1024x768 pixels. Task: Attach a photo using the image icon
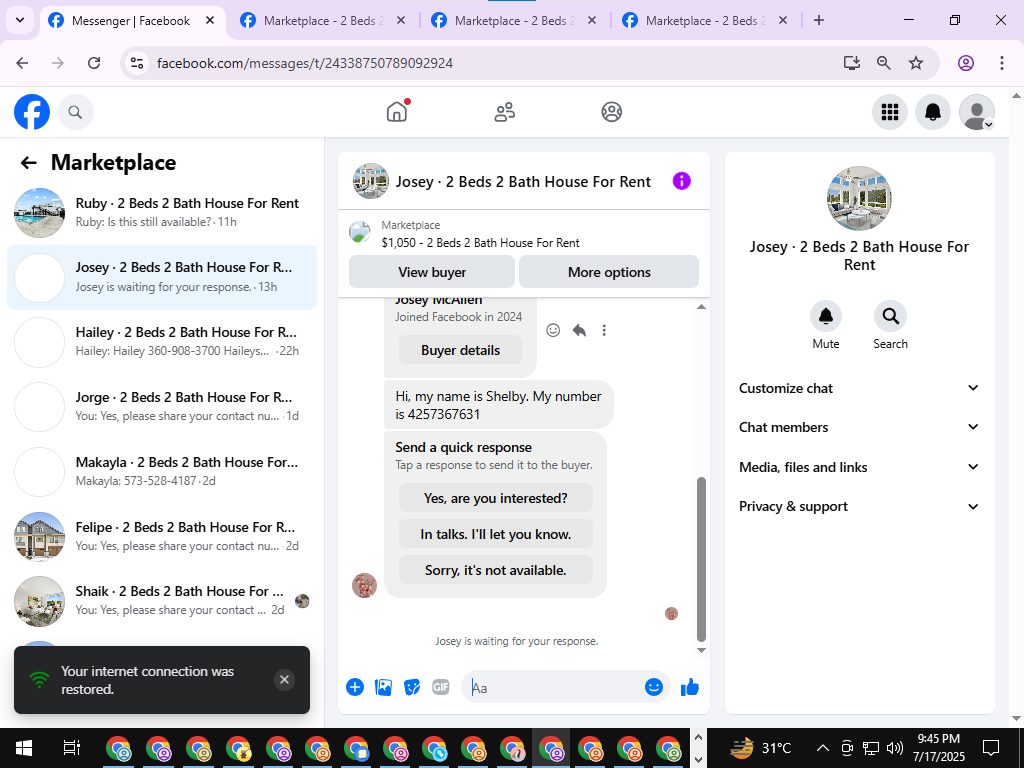[x=383, y=687]
